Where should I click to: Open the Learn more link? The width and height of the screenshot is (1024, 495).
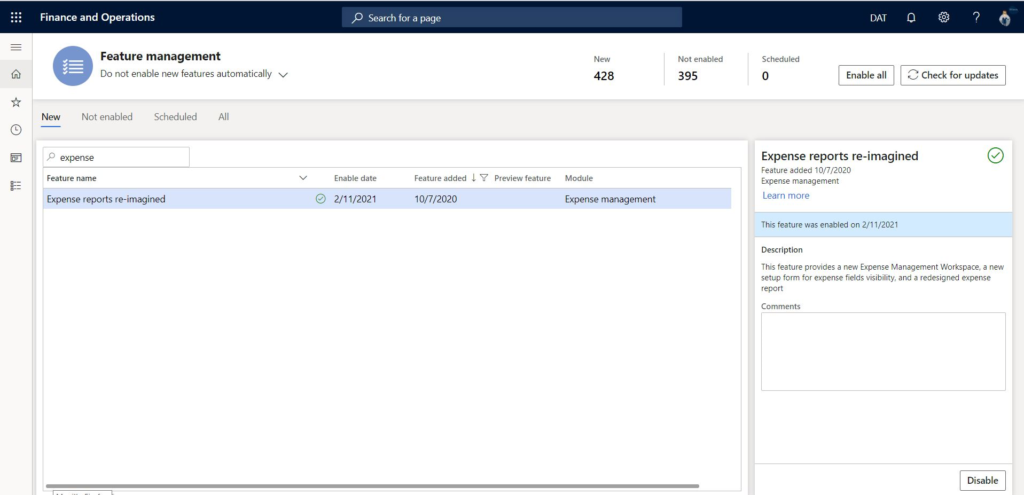coord(786,195)
